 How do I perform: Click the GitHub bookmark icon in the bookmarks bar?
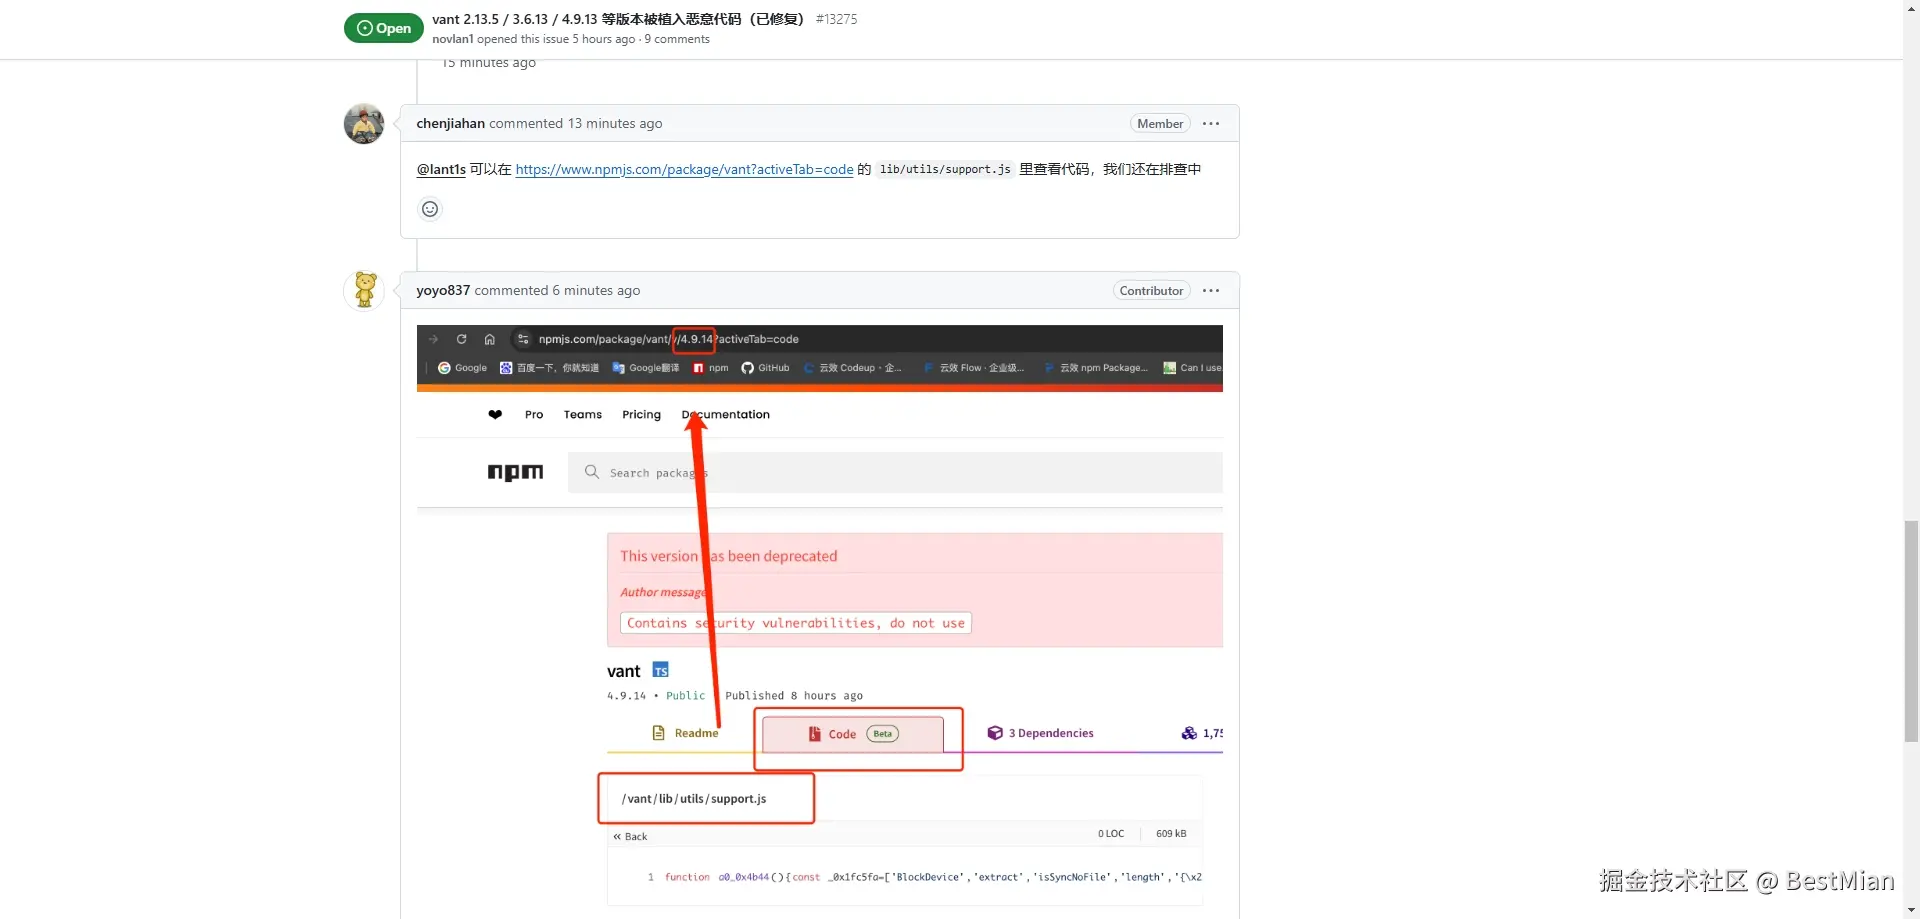(x=746, y=368)
